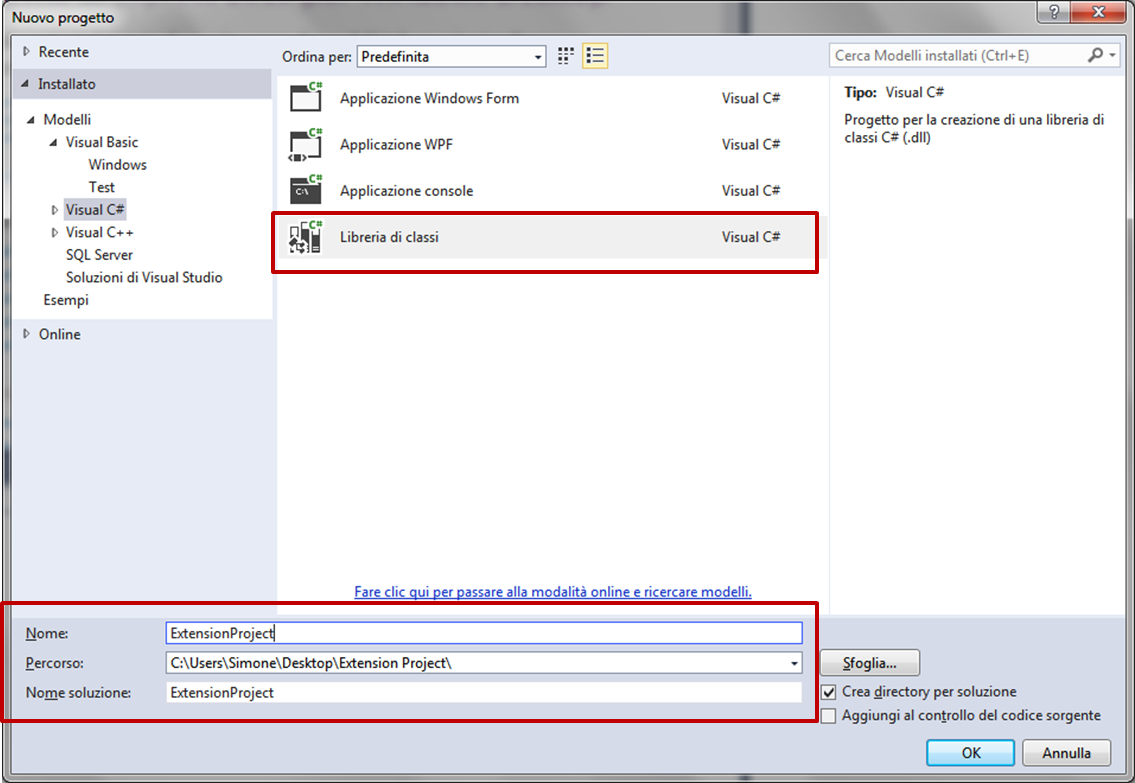This screenshot has height=783, width=1135.
Task: Select Applicazione Windows Form template text
Action: pyautogui.click(x=429, y=98)
